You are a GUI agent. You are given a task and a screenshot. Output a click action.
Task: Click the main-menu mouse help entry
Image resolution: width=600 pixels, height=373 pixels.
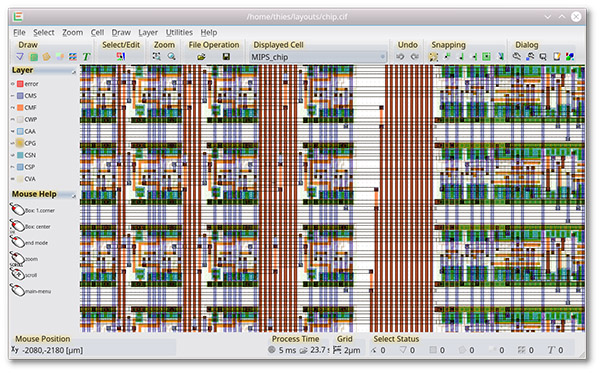[31, 291]
